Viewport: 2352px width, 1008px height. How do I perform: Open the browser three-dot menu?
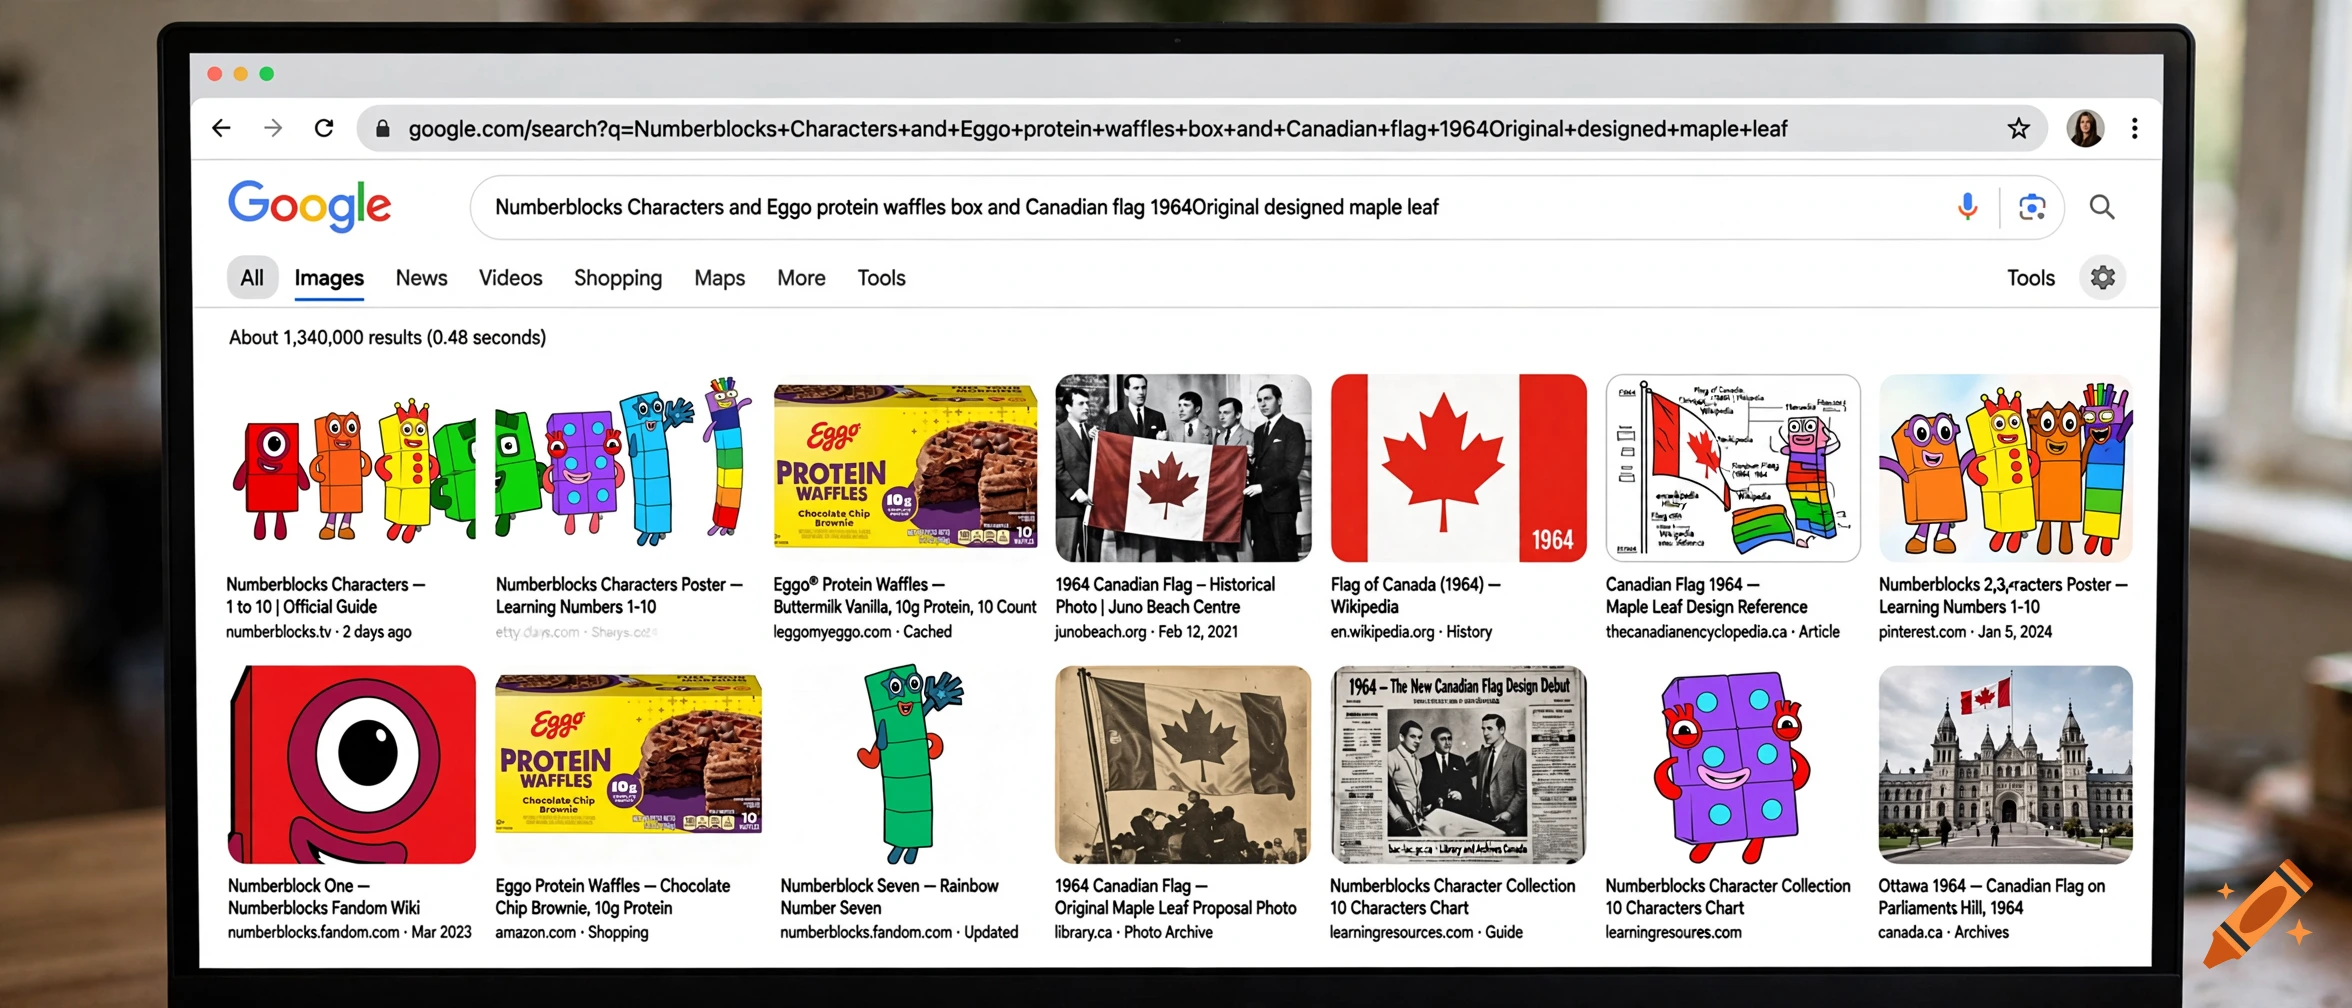[2135, 128]
